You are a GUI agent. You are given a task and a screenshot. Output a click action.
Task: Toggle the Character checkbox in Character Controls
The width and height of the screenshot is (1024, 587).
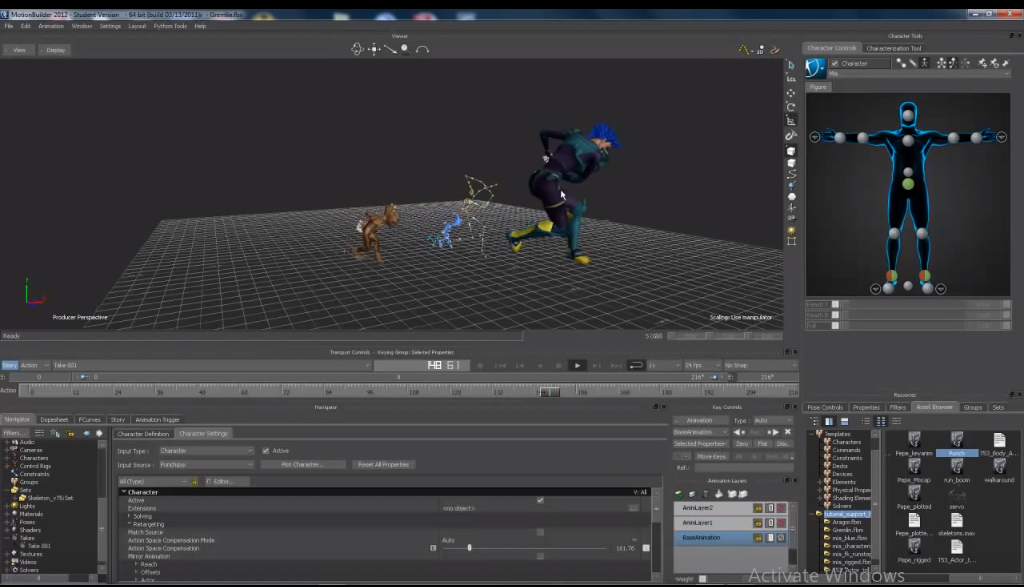click(x=835, y=63)
